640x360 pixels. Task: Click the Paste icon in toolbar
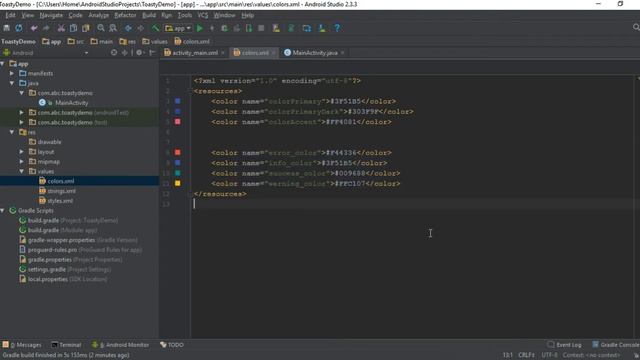click(x=86, y=28)
